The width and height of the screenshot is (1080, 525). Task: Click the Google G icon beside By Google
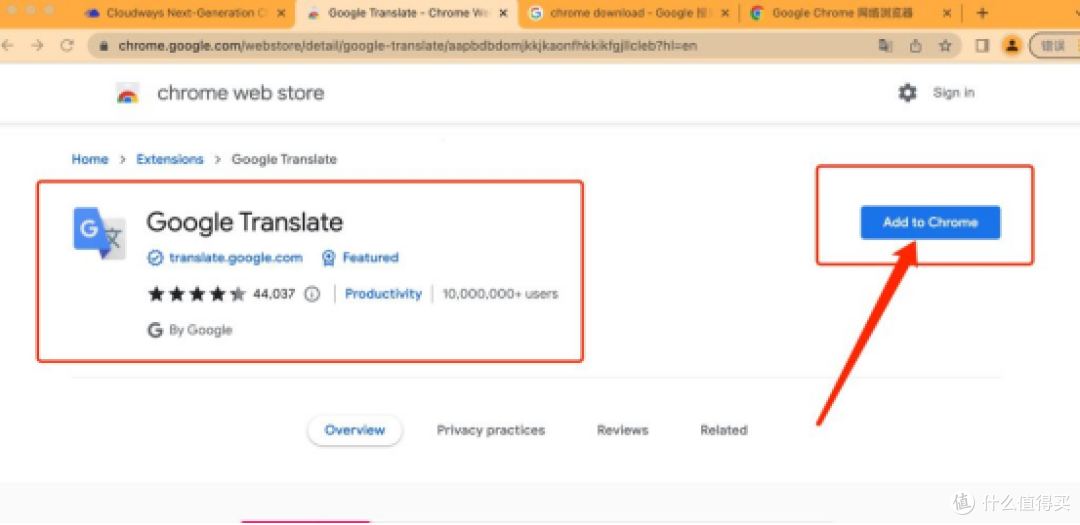155,330
